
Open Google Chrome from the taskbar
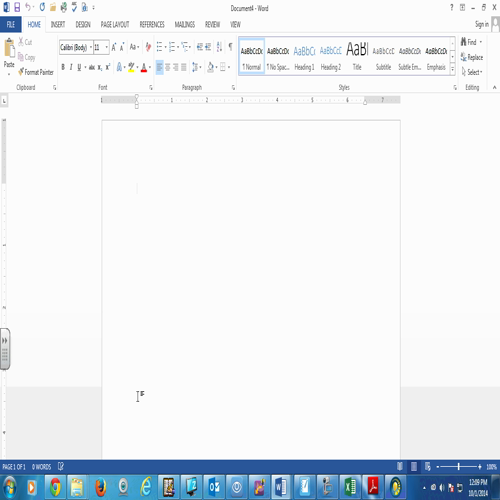[55, 487]
